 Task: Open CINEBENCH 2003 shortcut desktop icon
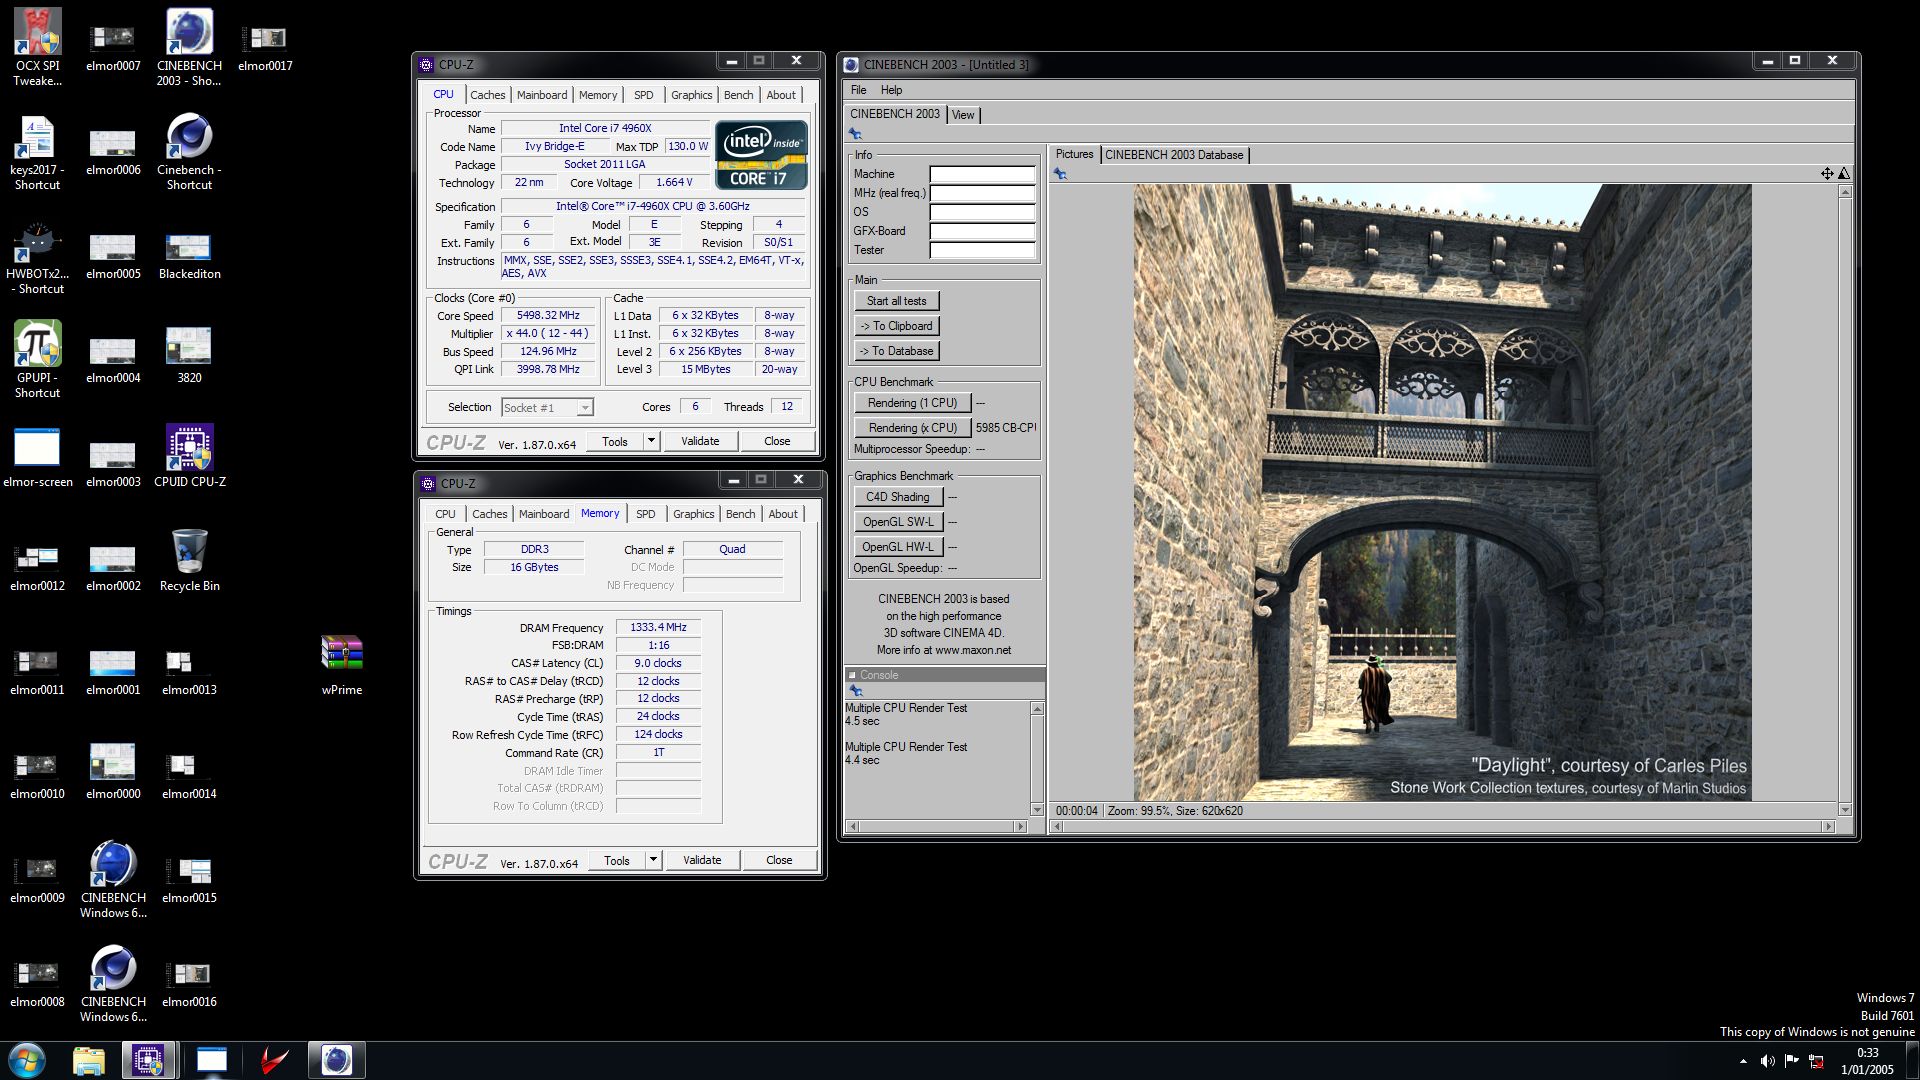pyautogui.click(x=189, y=47)
